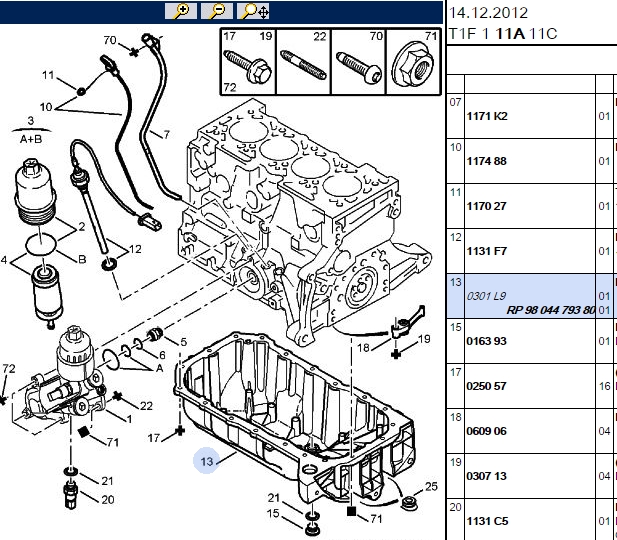Screen dimensions: 617x540
Task: Click quantity 16 in the 0250 57 row
Action: coord(604,386)
